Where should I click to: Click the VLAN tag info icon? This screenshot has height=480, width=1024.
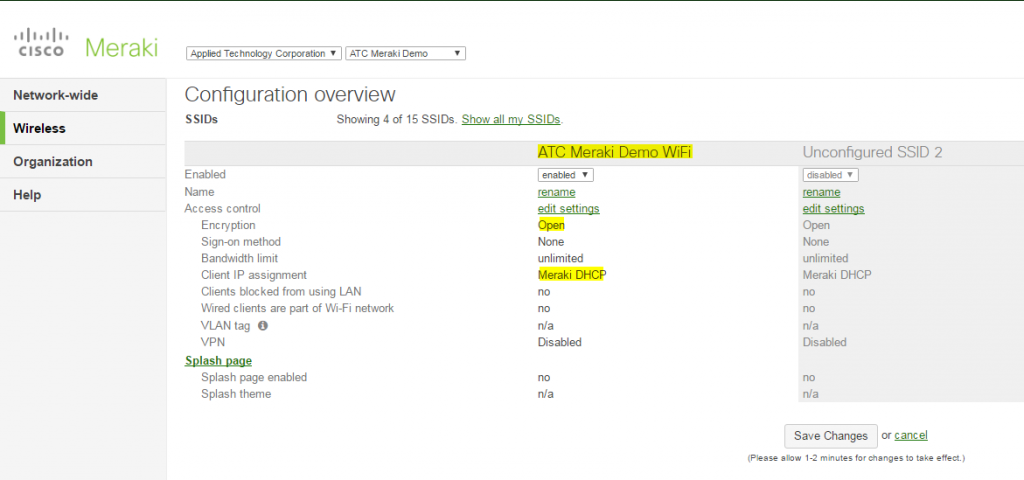point(263,325)
